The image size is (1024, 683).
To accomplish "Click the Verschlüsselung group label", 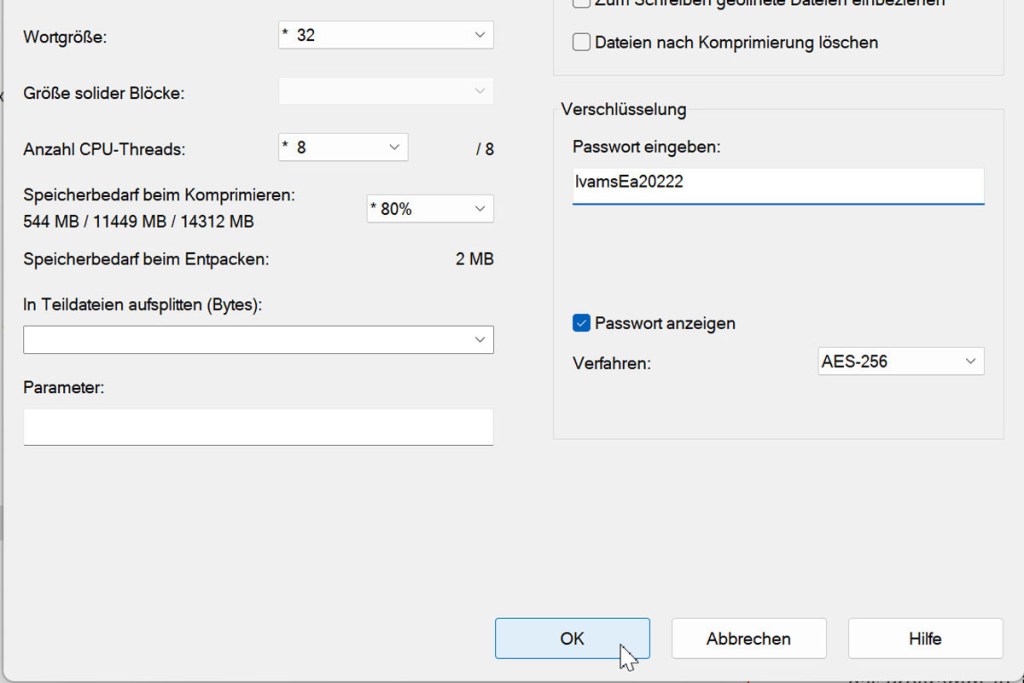I will [624, 110].
